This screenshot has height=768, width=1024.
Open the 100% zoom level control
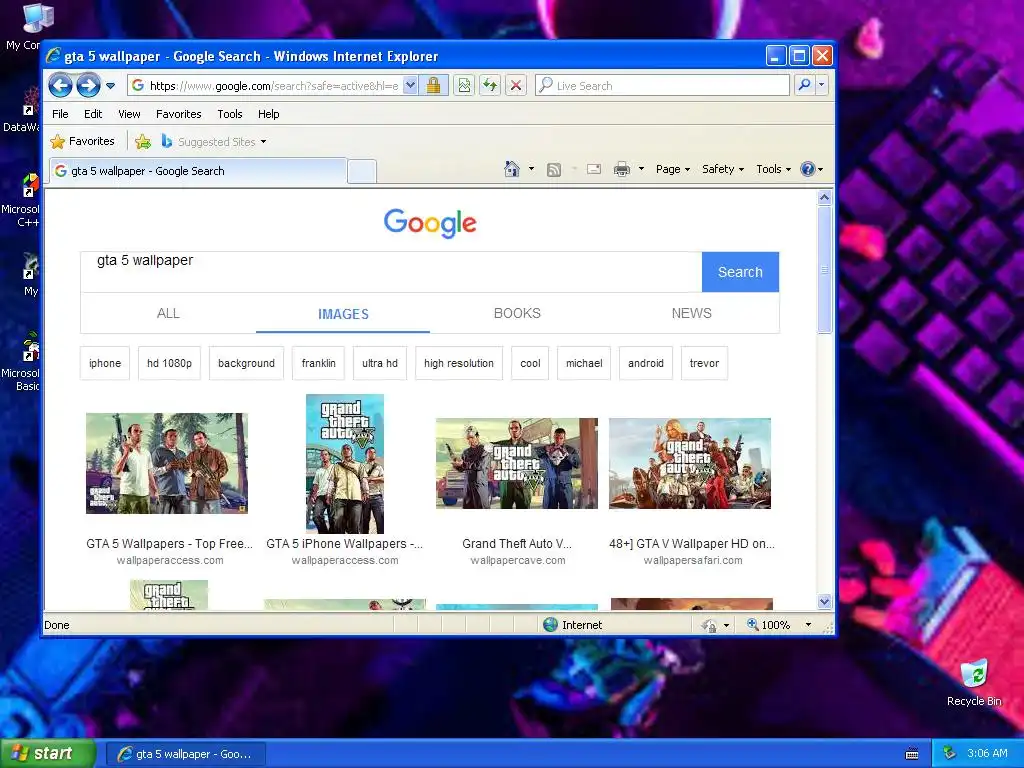point(770,625)
